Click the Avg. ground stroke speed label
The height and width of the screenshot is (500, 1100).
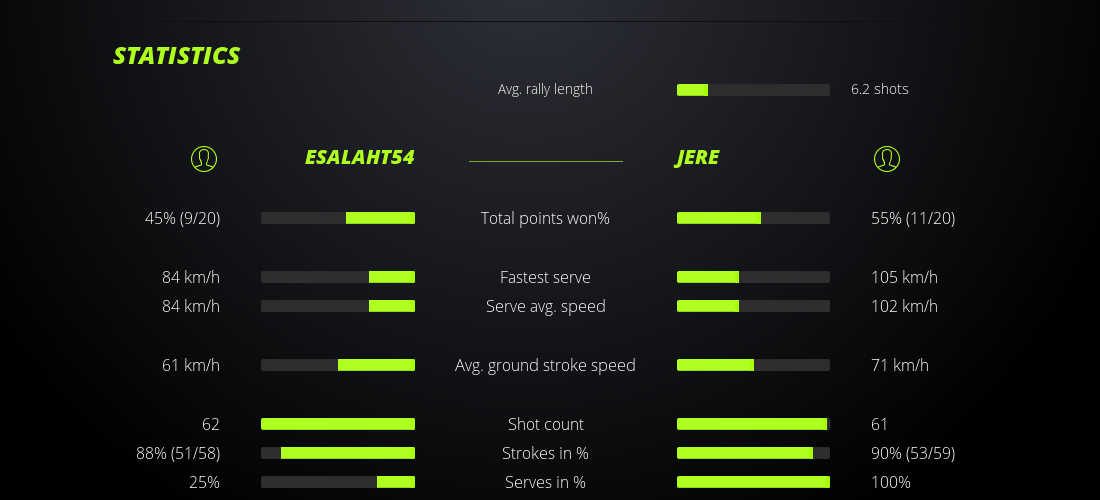tap(545, 365)
